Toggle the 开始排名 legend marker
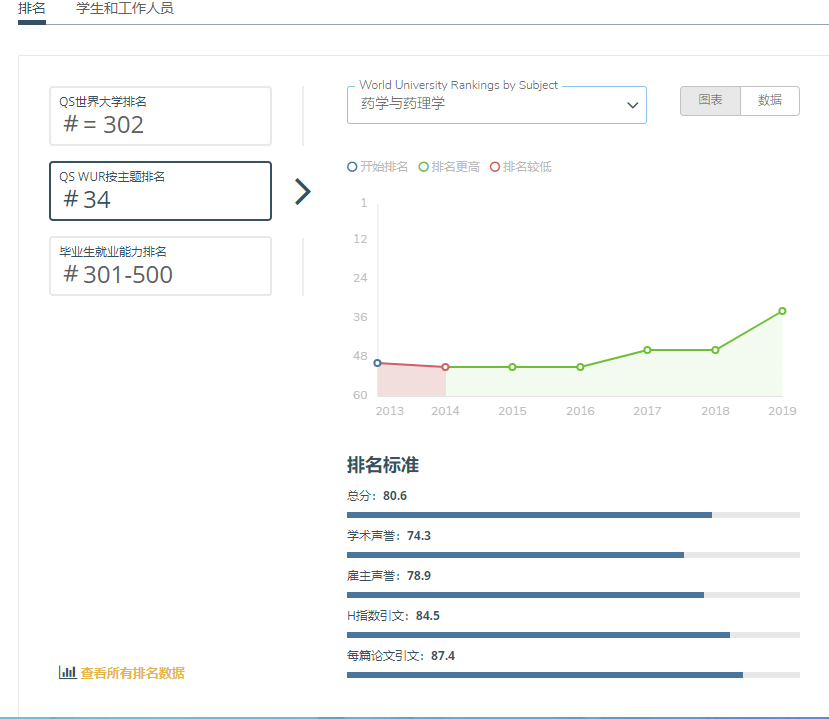Image resolution: width=829 pixels, height=719 pixels. click(x=352, y=167)
